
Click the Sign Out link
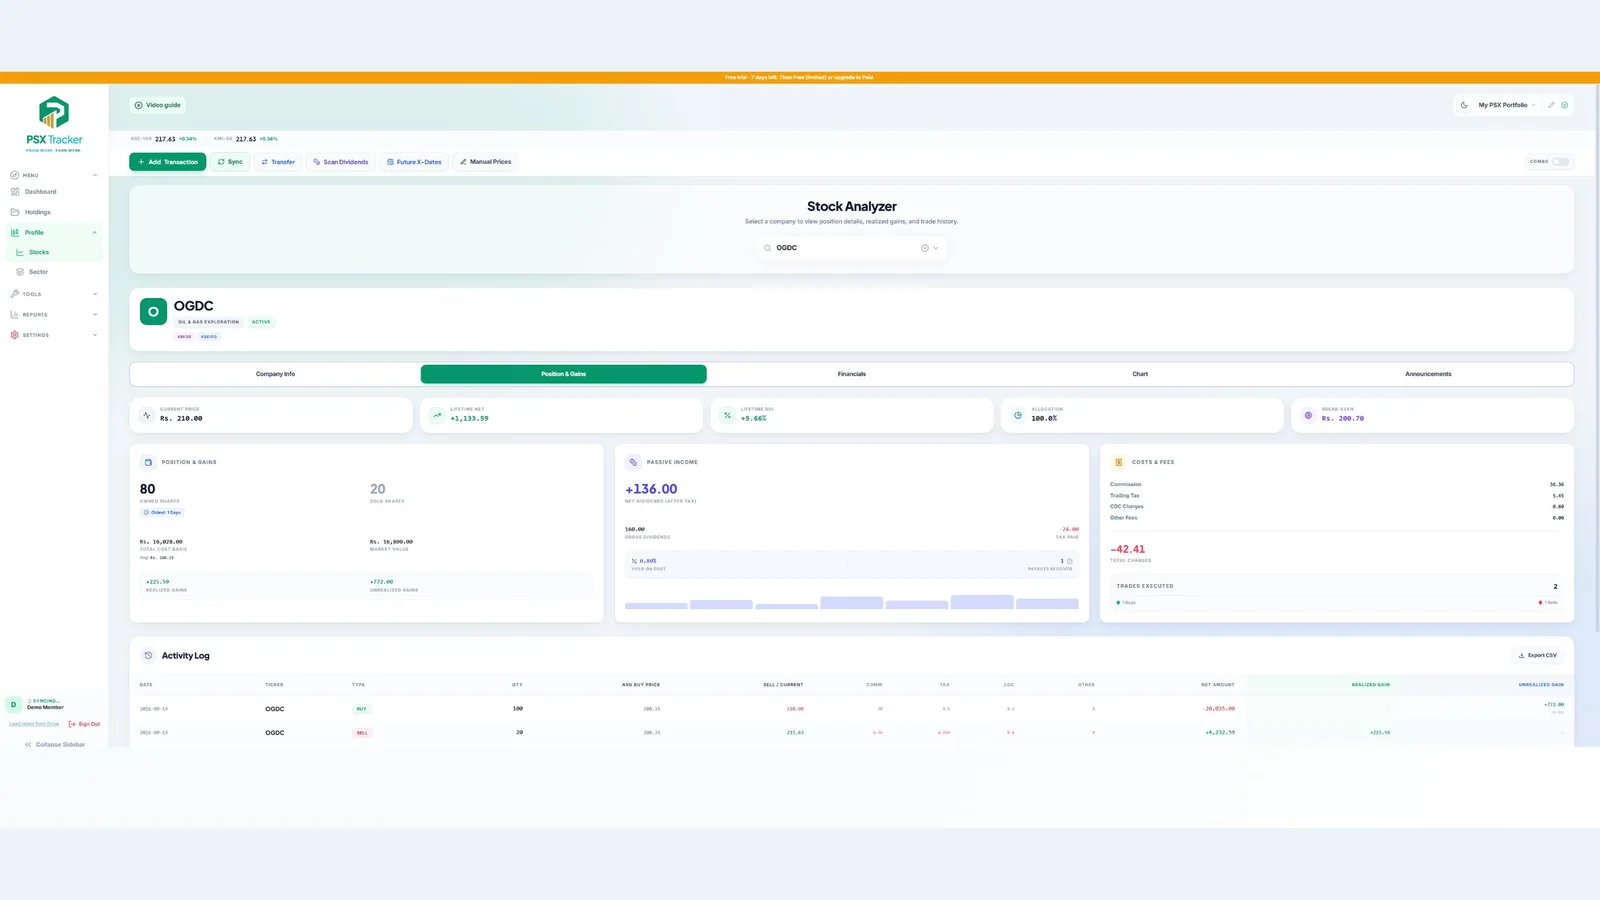pyautogui.click(x=84, y=724)
